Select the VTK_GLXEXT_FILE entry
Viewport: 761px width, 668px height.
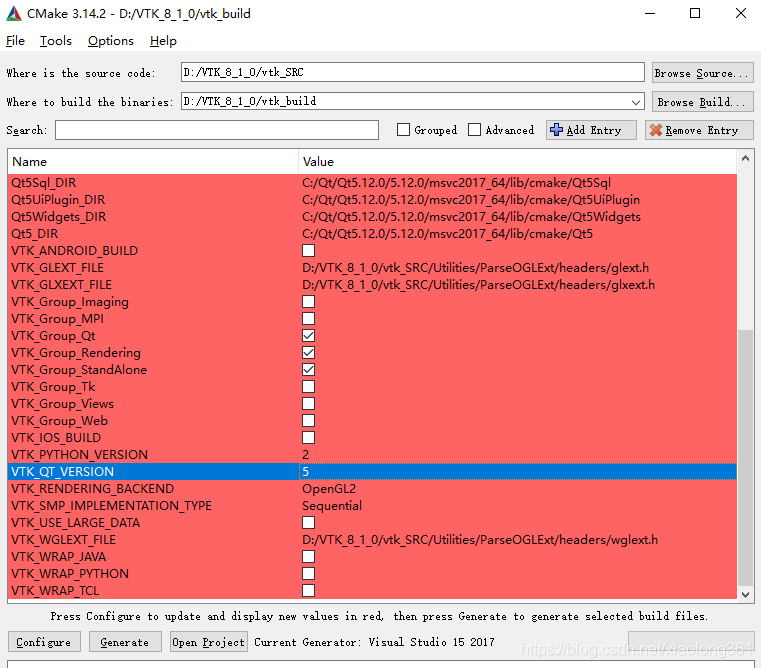[x=61, y=284]
